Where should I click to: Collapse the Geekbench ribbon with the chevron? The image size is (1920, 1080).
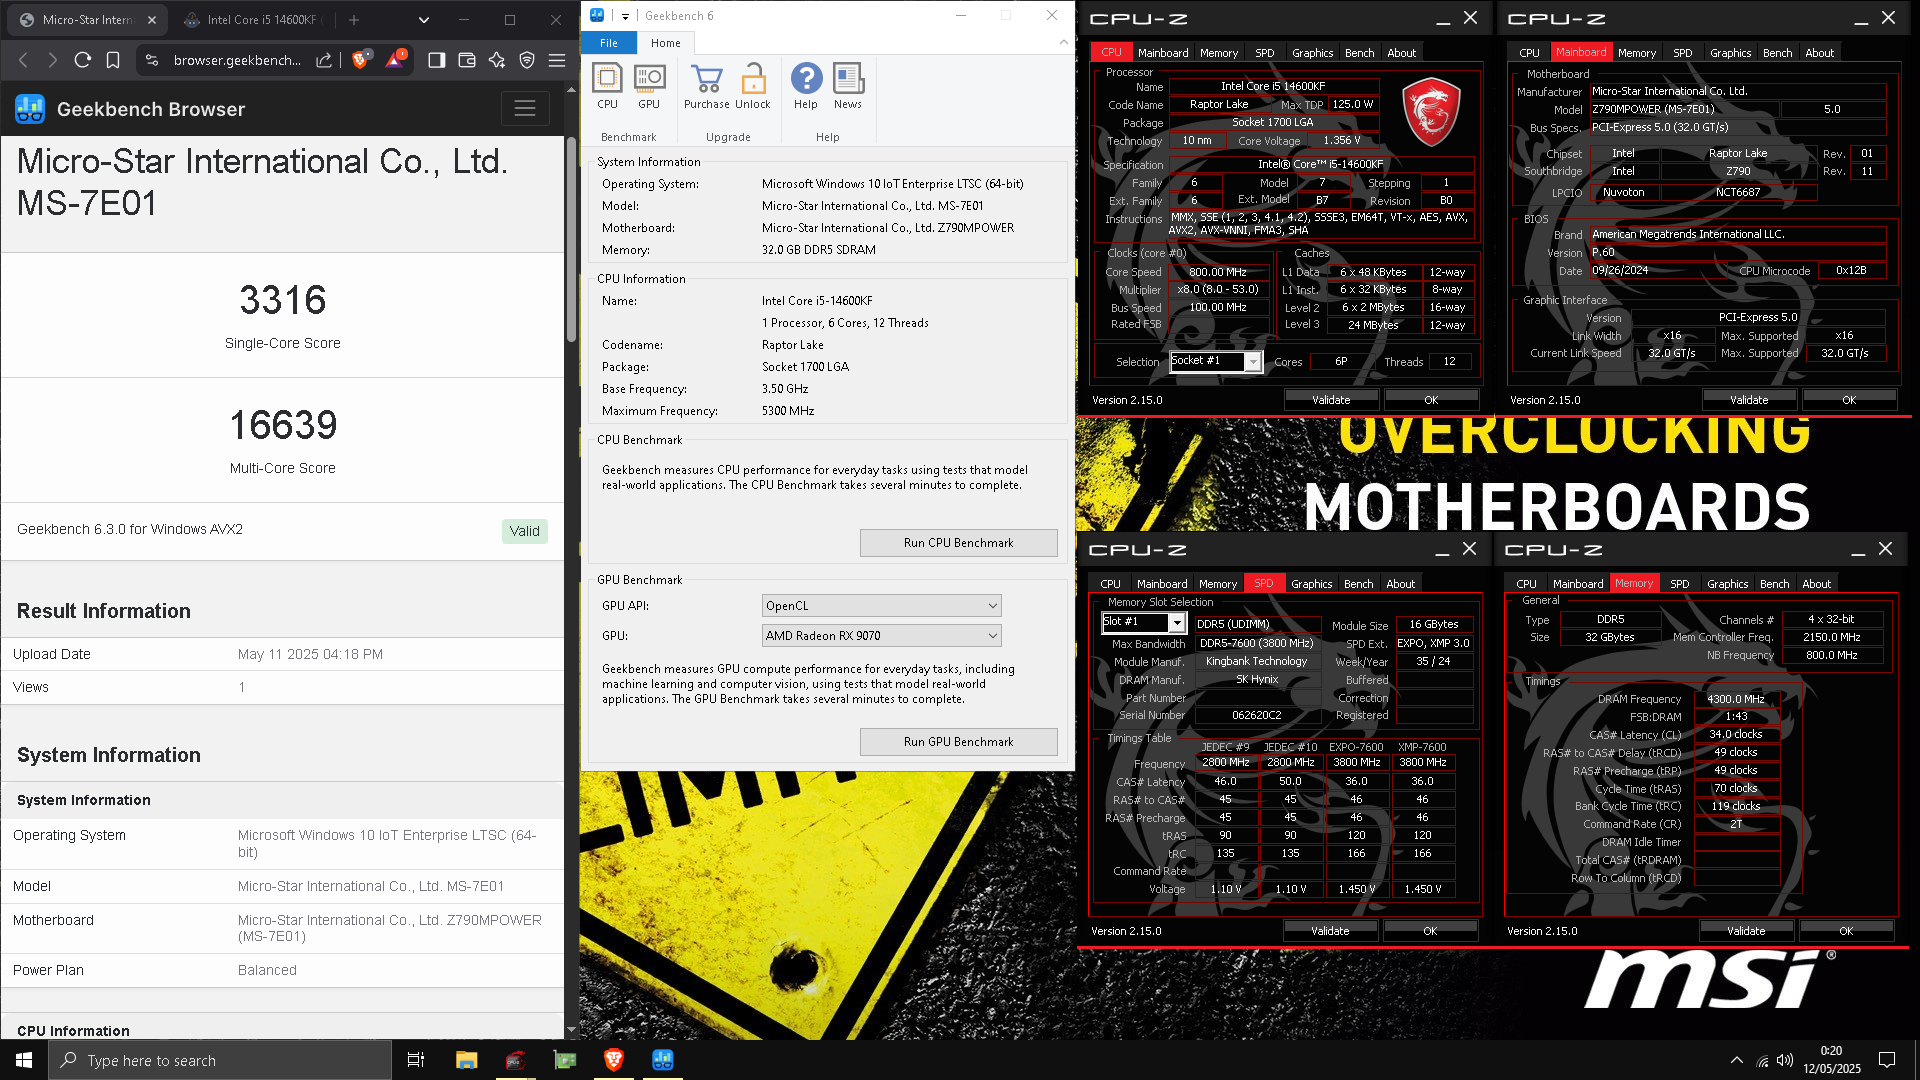click(1063, 42)
